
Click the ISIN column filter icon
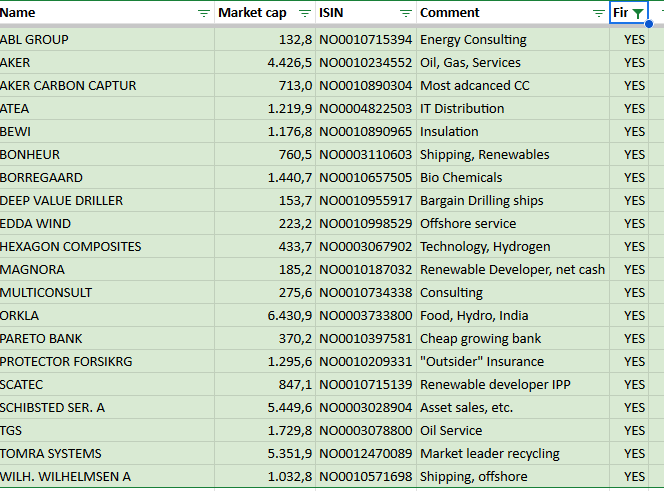pyautogui.click(x=405, y=13)
